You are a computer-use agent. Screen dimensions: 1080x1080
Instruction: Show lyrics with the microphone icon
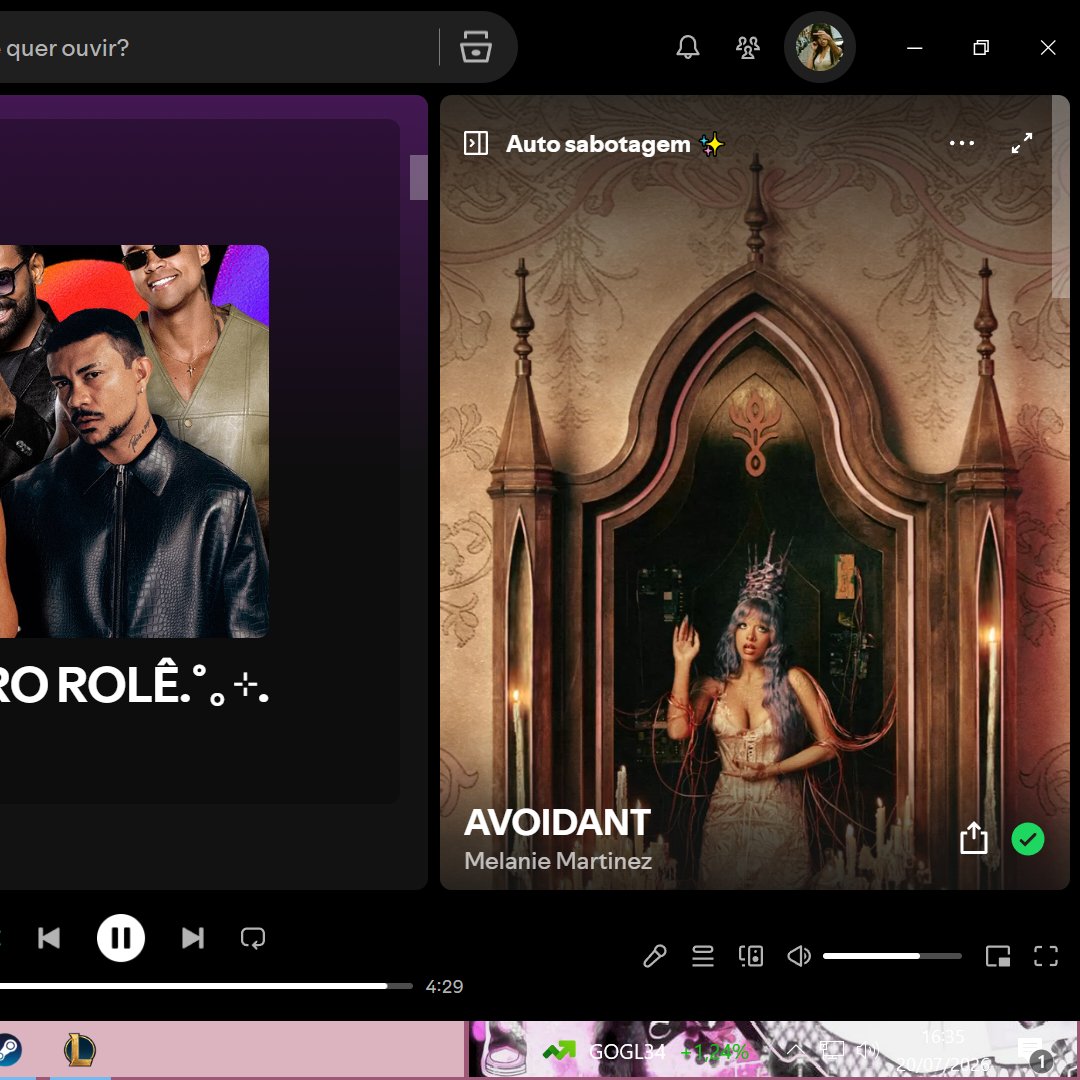pyautogui.click(x=654, y=955)
